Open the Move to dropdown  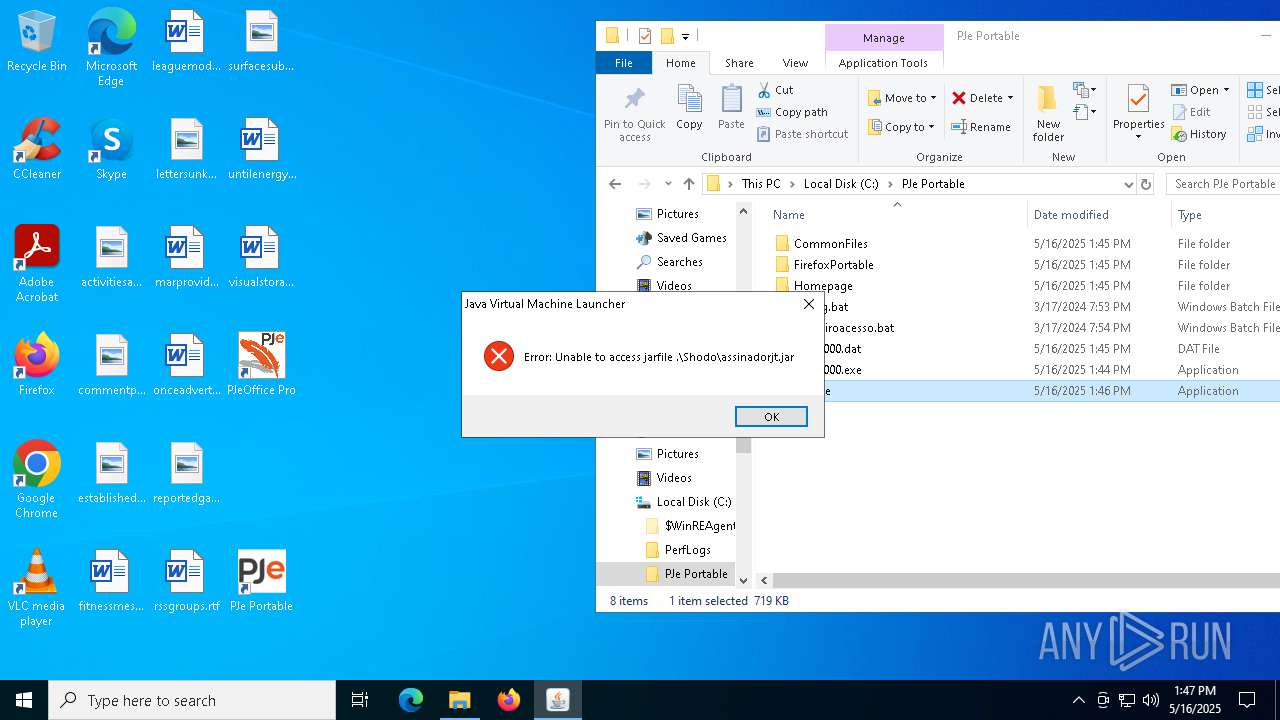pyautogui.click(x=902, y=98)
